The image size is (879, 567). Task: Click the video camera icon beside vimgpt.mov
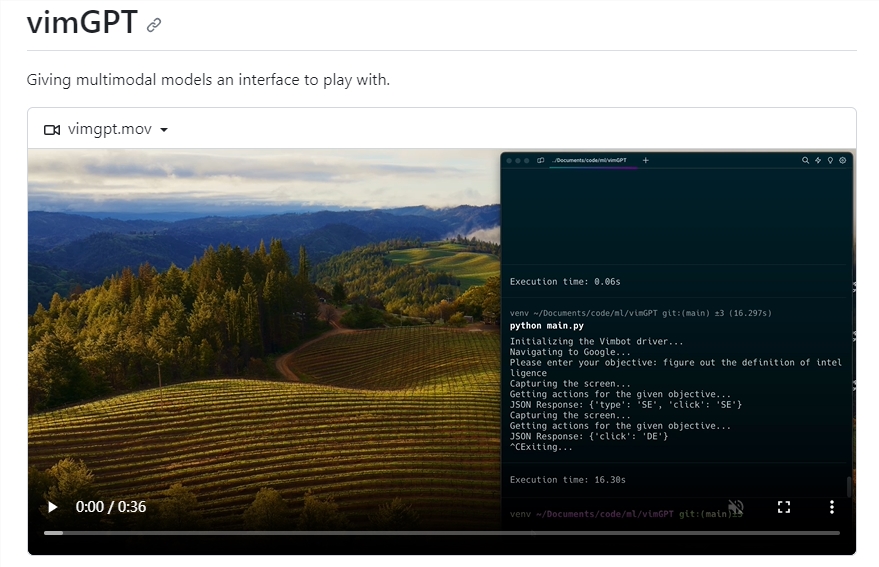click(x=52, y=130)
